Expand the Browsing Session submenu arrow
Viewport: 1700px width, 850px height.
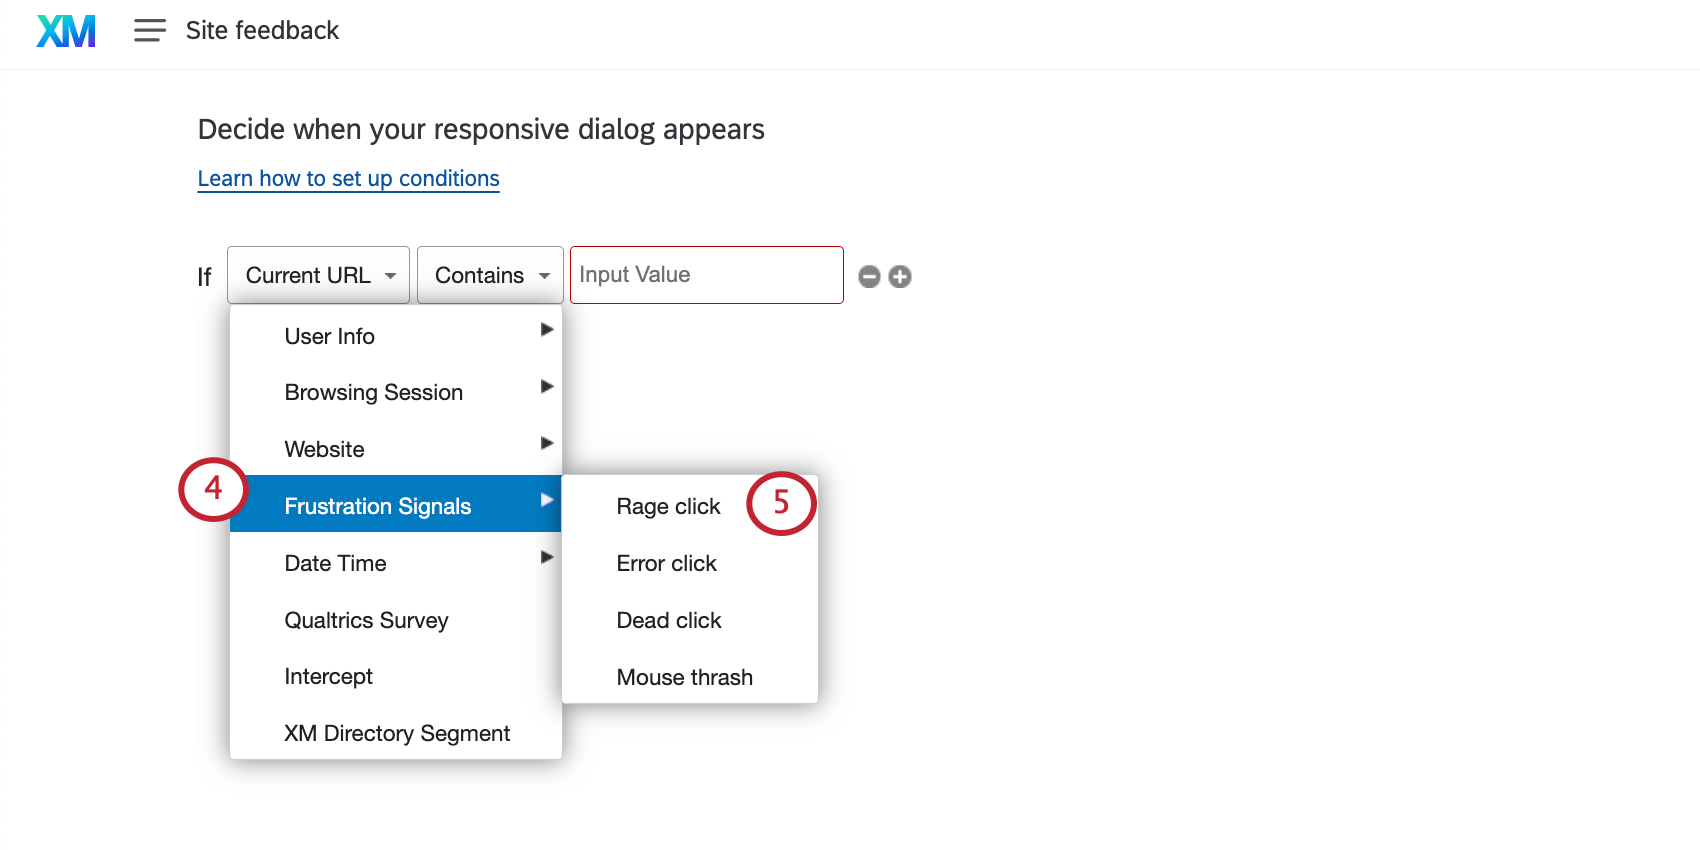(546, 386)
